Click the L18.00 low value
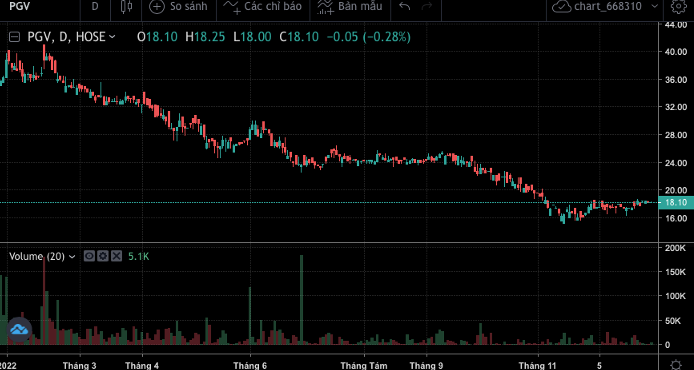 click(253, 37)
